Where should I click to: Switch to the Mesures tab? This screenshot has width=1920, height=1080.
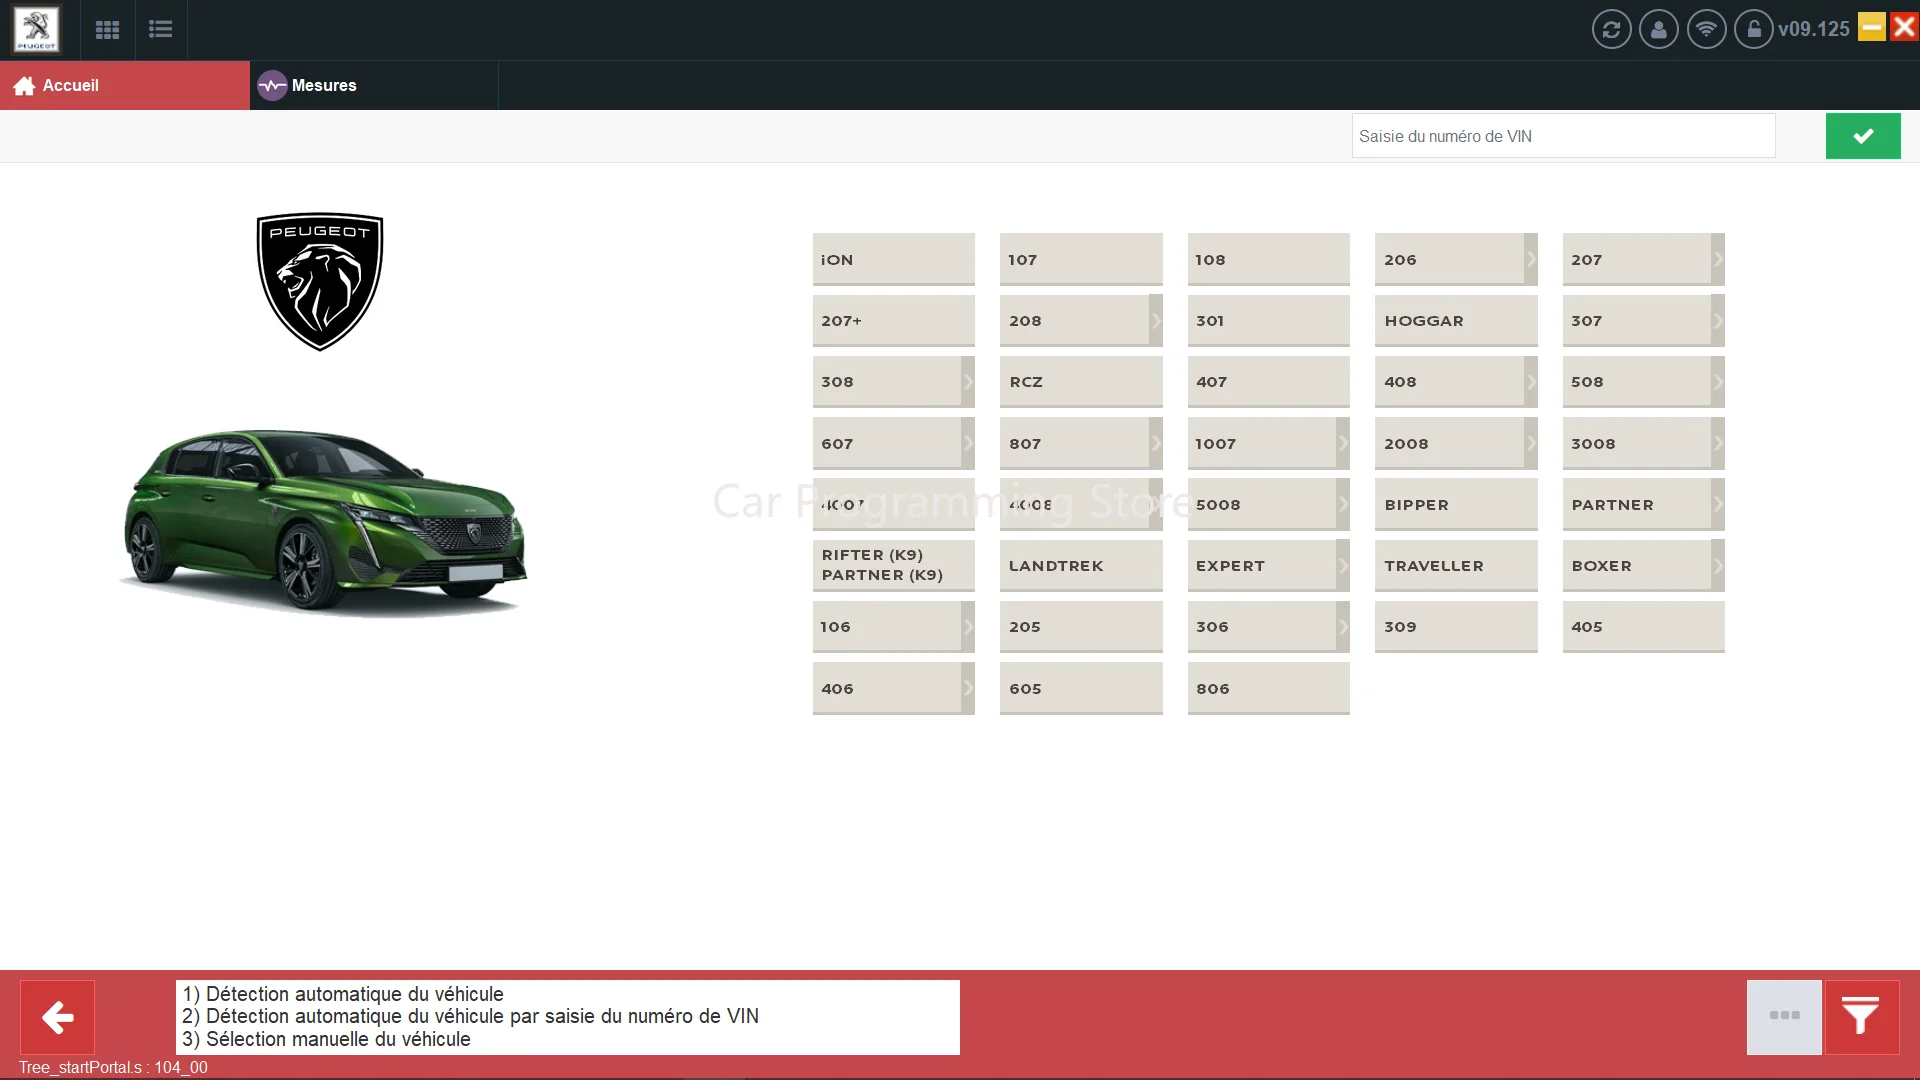click(x=374, y=85)
